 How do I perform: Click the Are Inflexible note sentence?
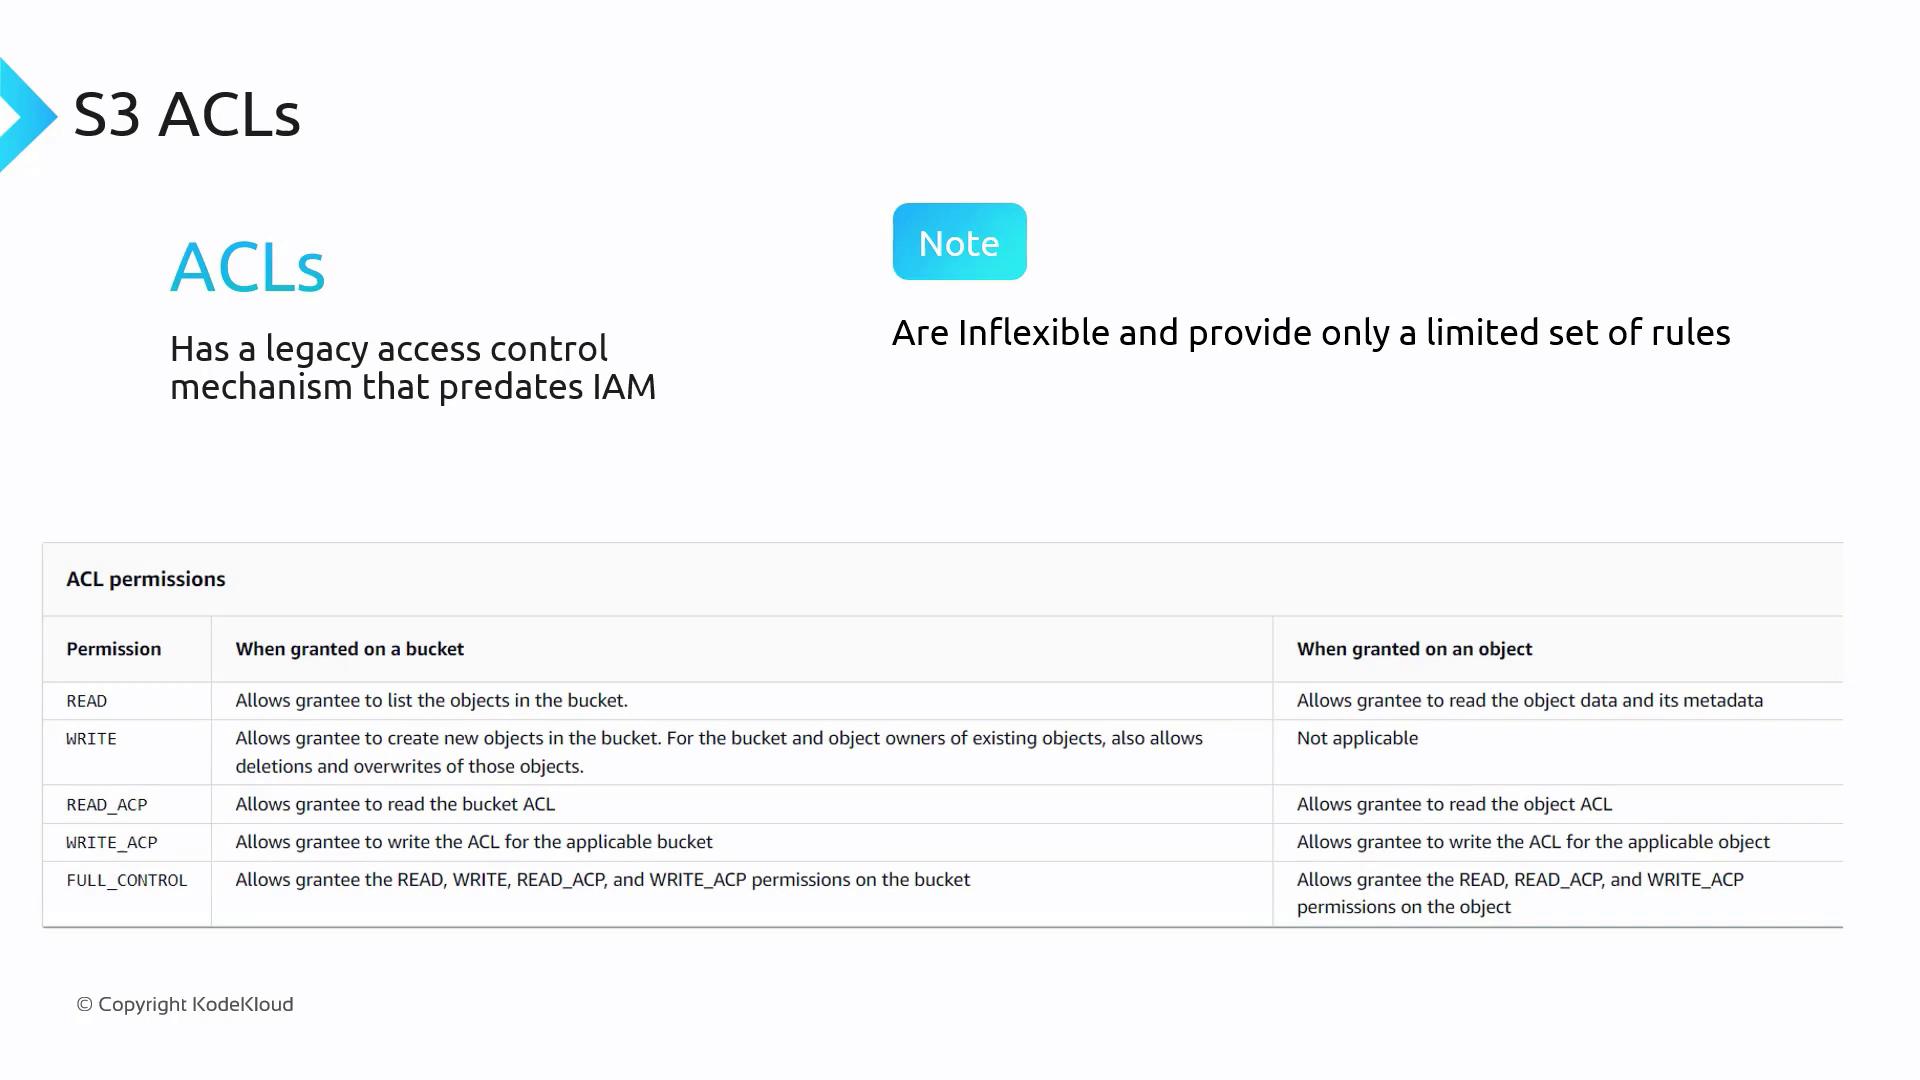(1310, 333)
